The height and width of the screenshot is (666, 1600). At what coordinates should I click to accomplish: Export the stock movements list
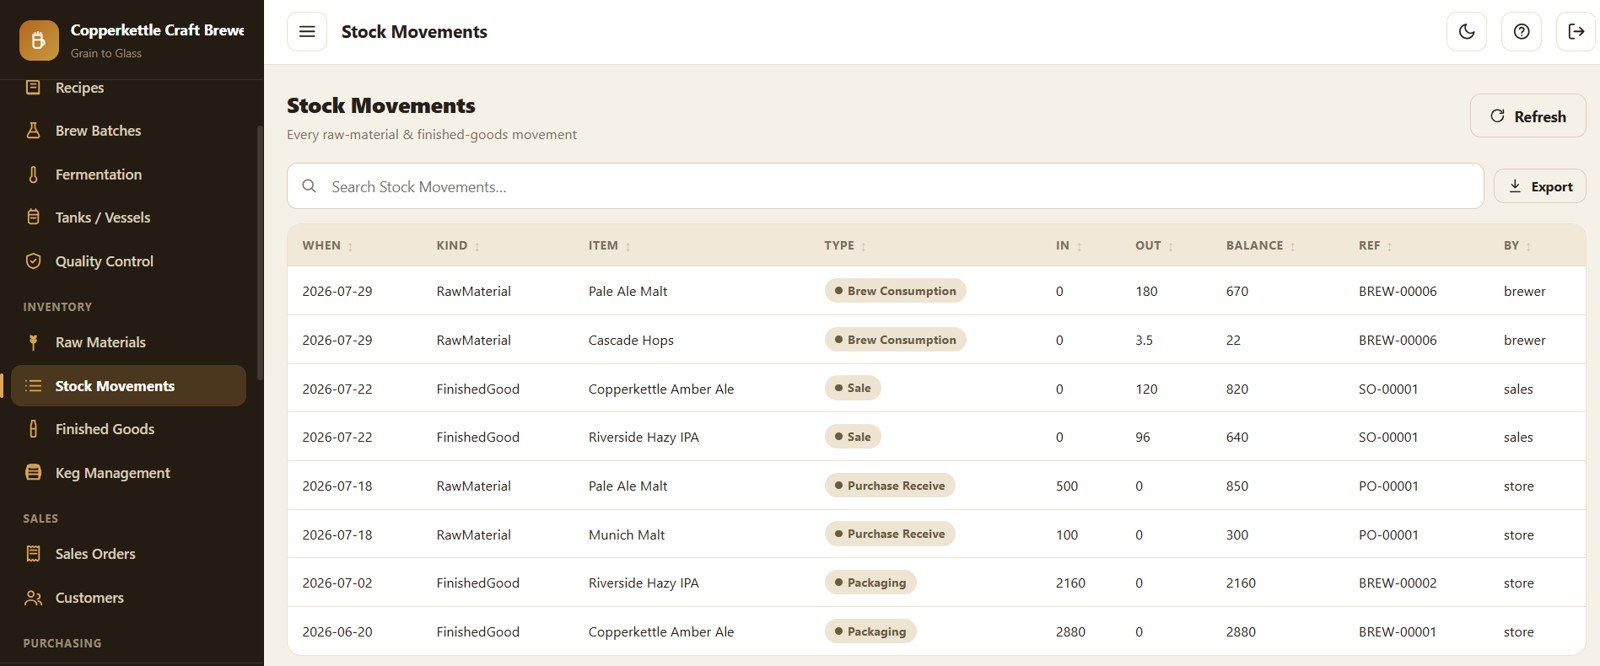[1540, 187]
